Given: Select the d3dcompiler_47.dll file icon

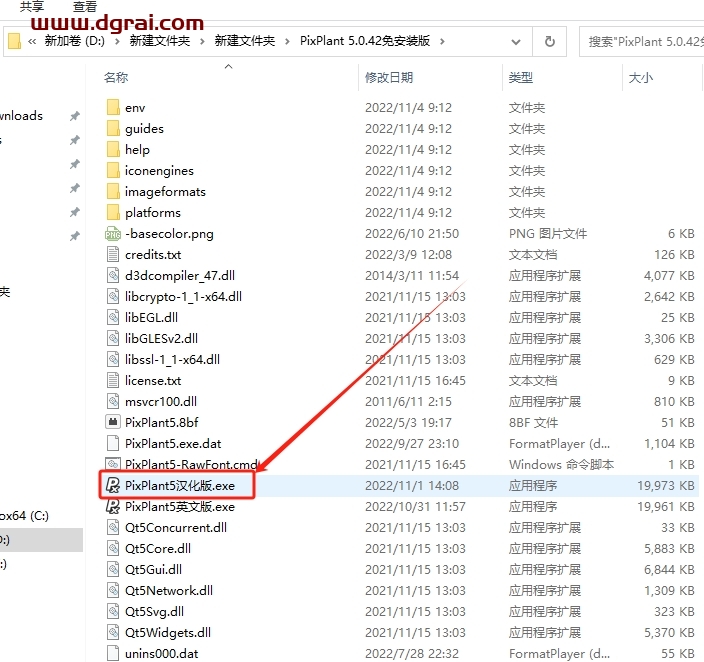Looking at the screenshot, I should click(x=113, y=276).
